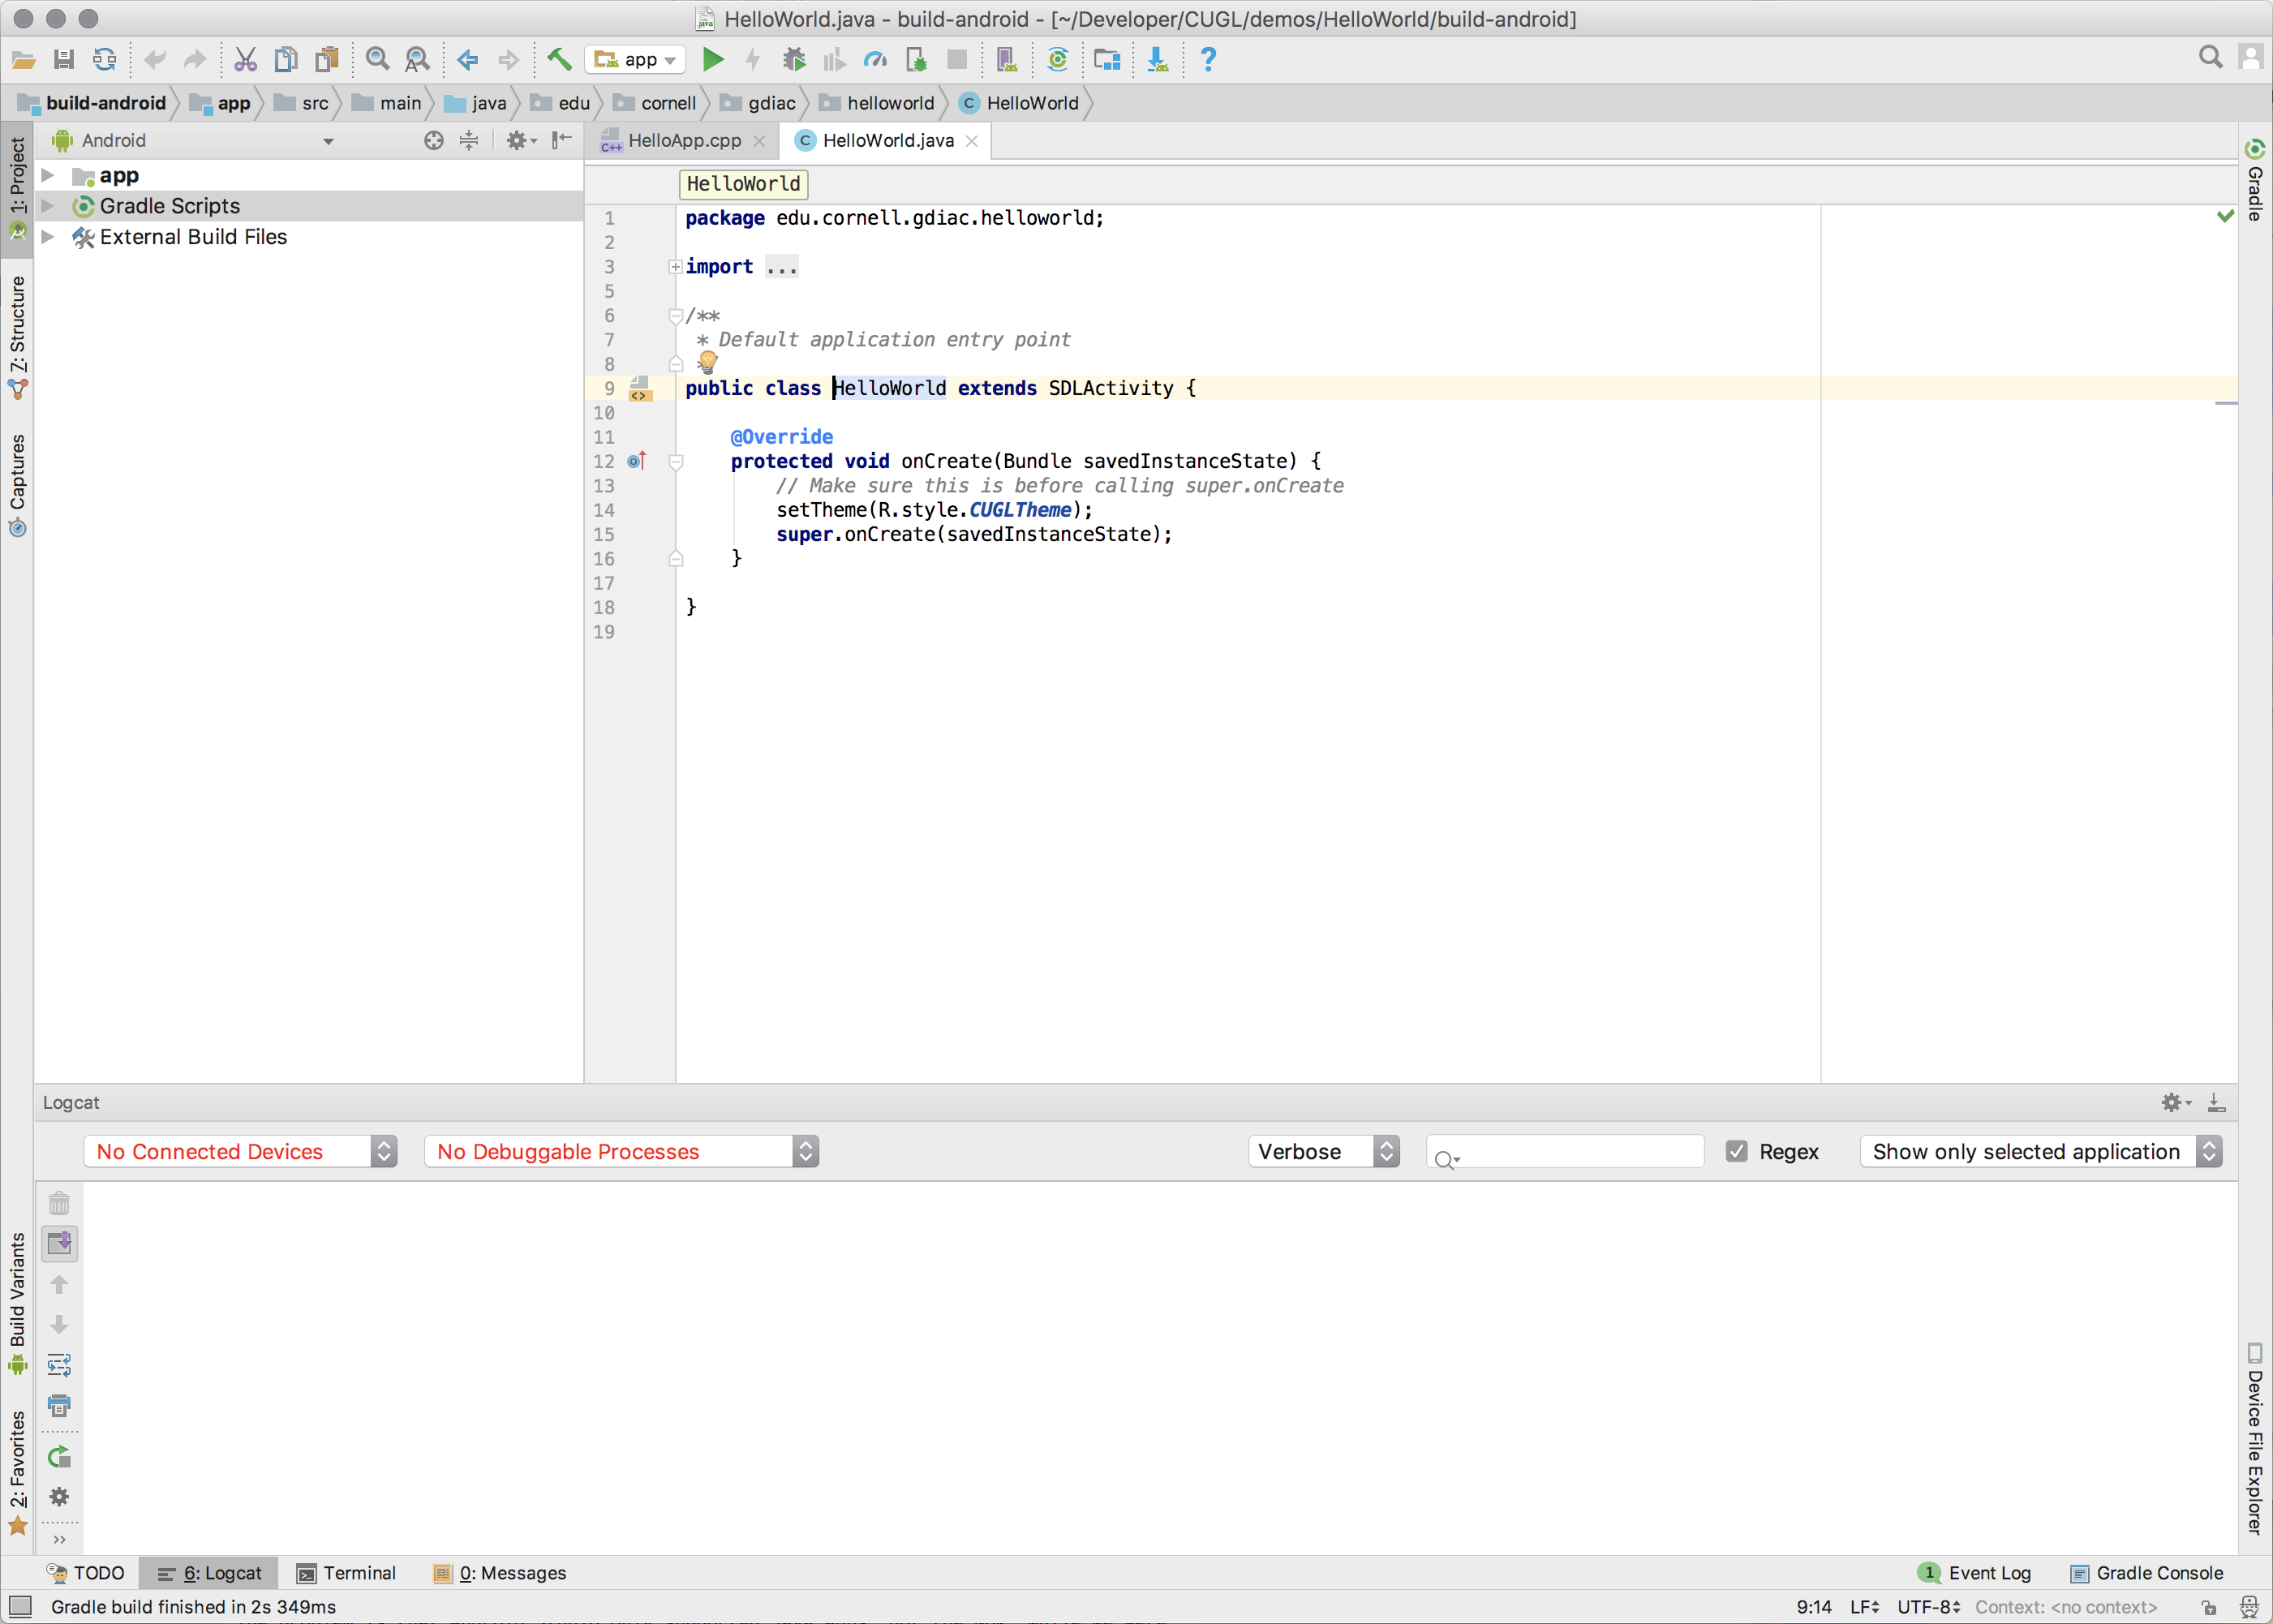This screenshot has width=2273, height=1624.
Task: Expand the Gradle Scripts tree node
Action: (47, 206)
